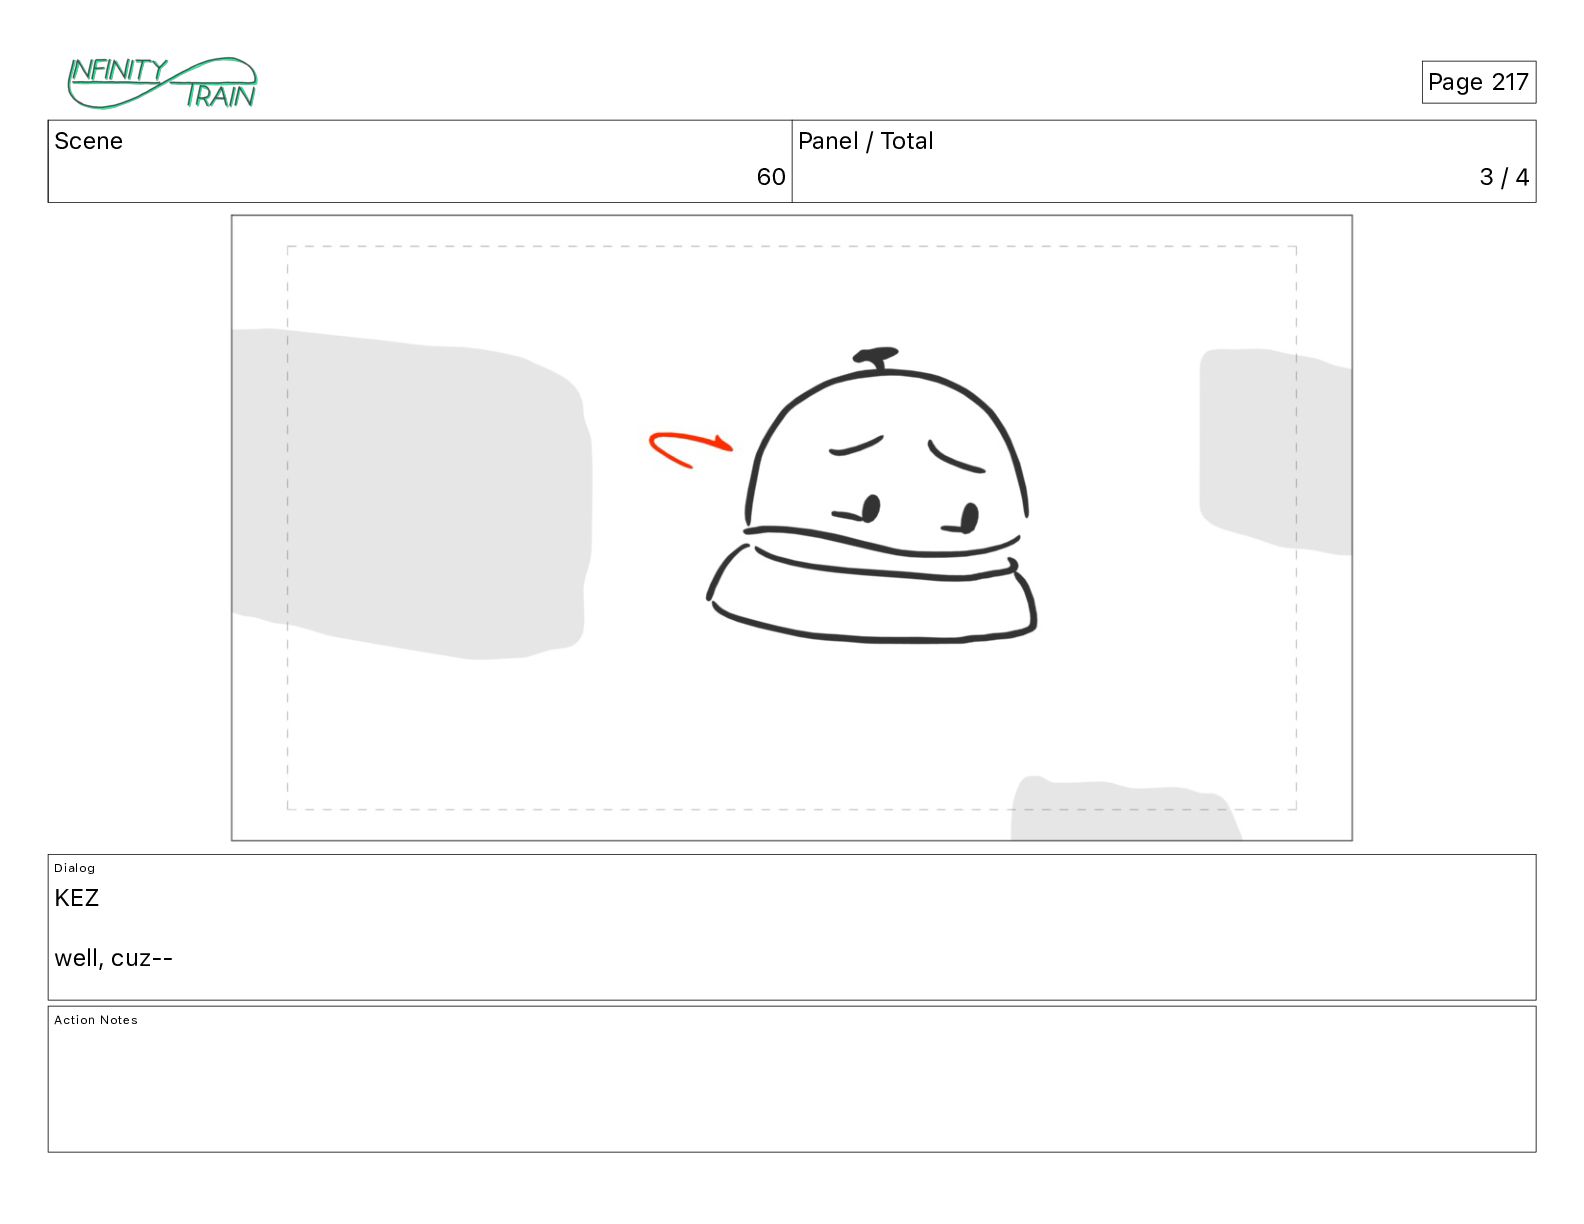Click the panel count '3 / 4'

tap(1504, 177)
